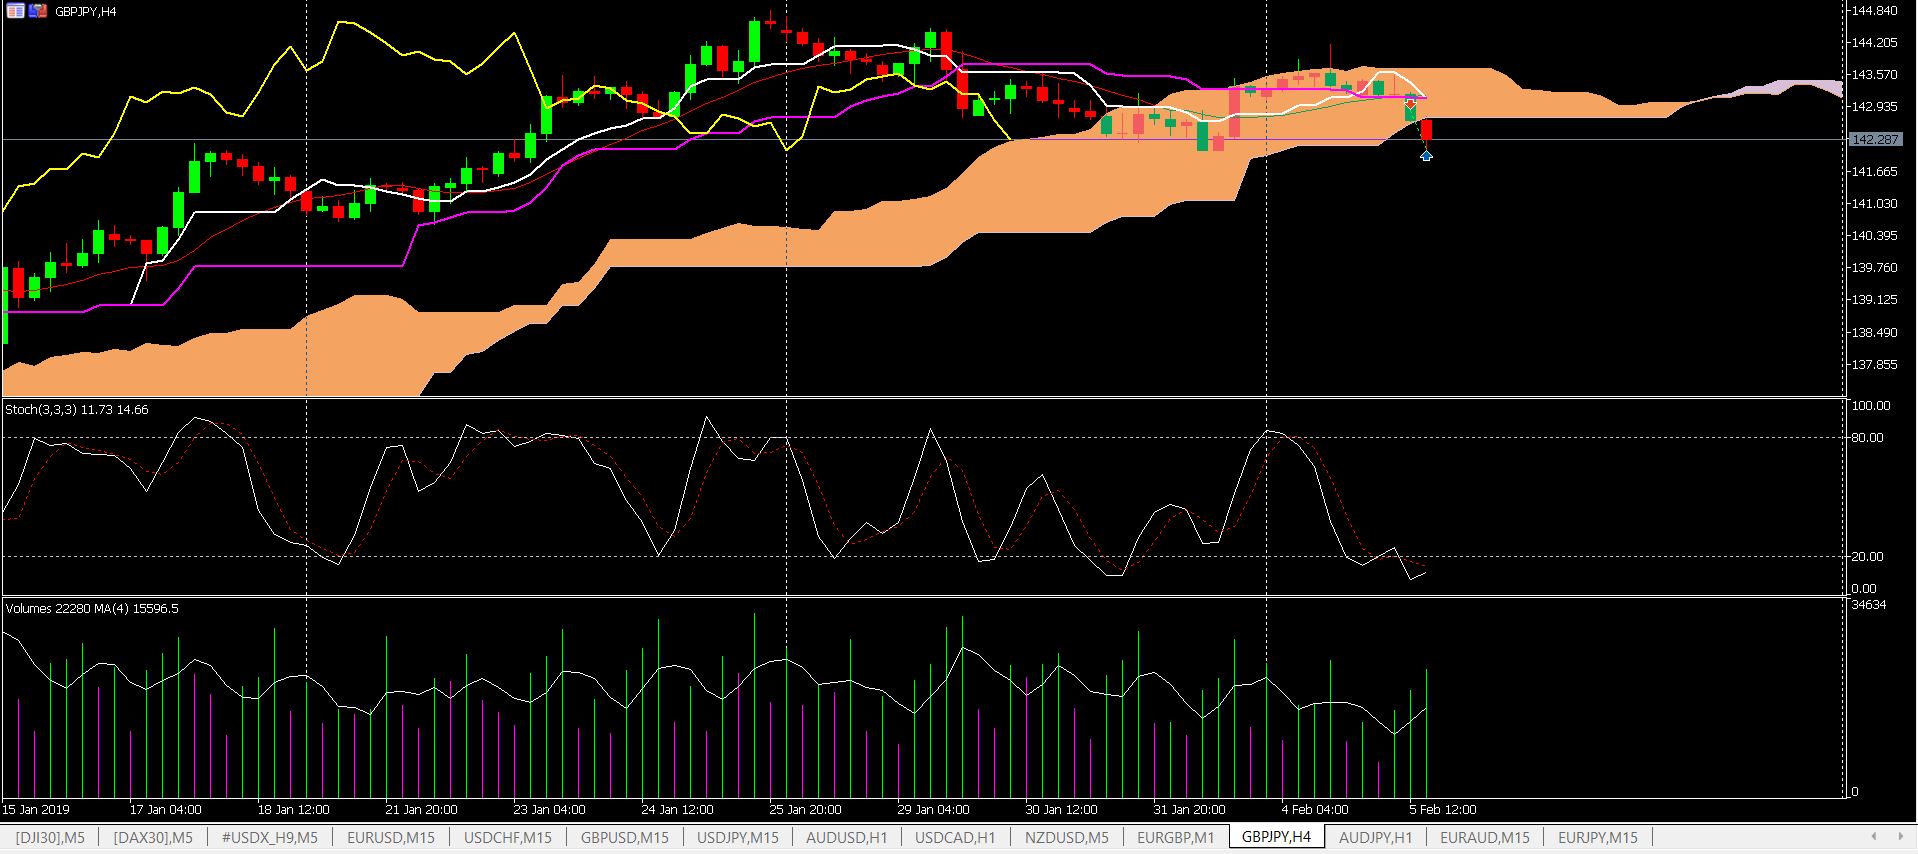Open the AUDUSD,H1 chart tab
The width and height of the screenshot is (1918, 854).
click(x=847, y=837)
